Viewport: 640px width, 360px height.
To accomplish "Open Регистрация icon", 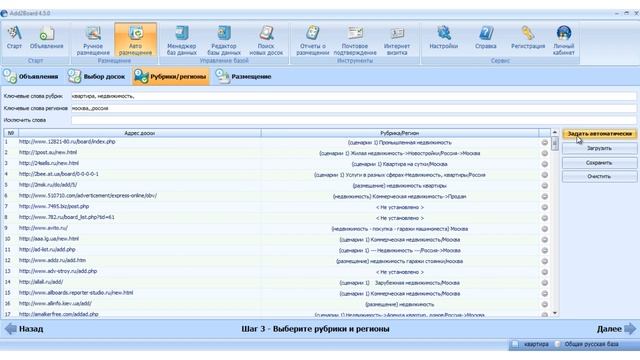I will [528, 38].
